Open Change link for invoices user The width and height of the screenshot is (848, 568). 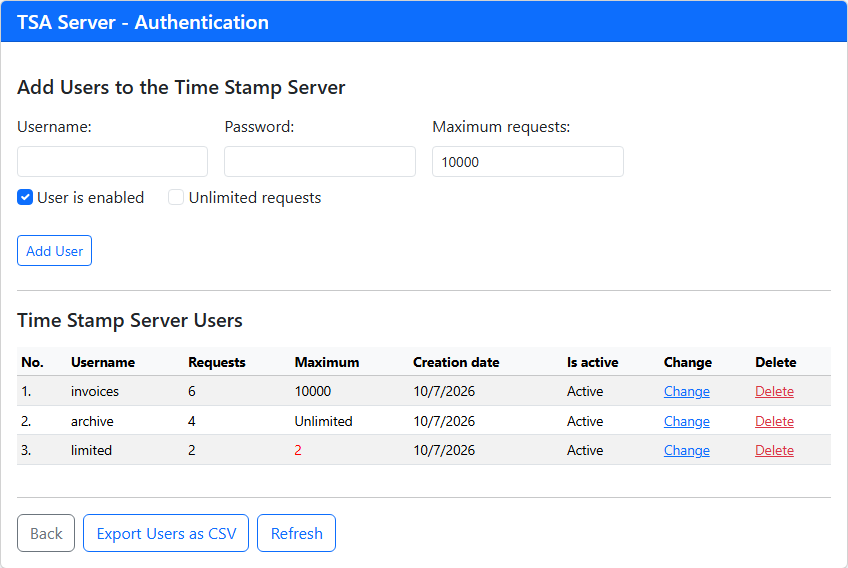pyautogui.click(x=686, y=391)
